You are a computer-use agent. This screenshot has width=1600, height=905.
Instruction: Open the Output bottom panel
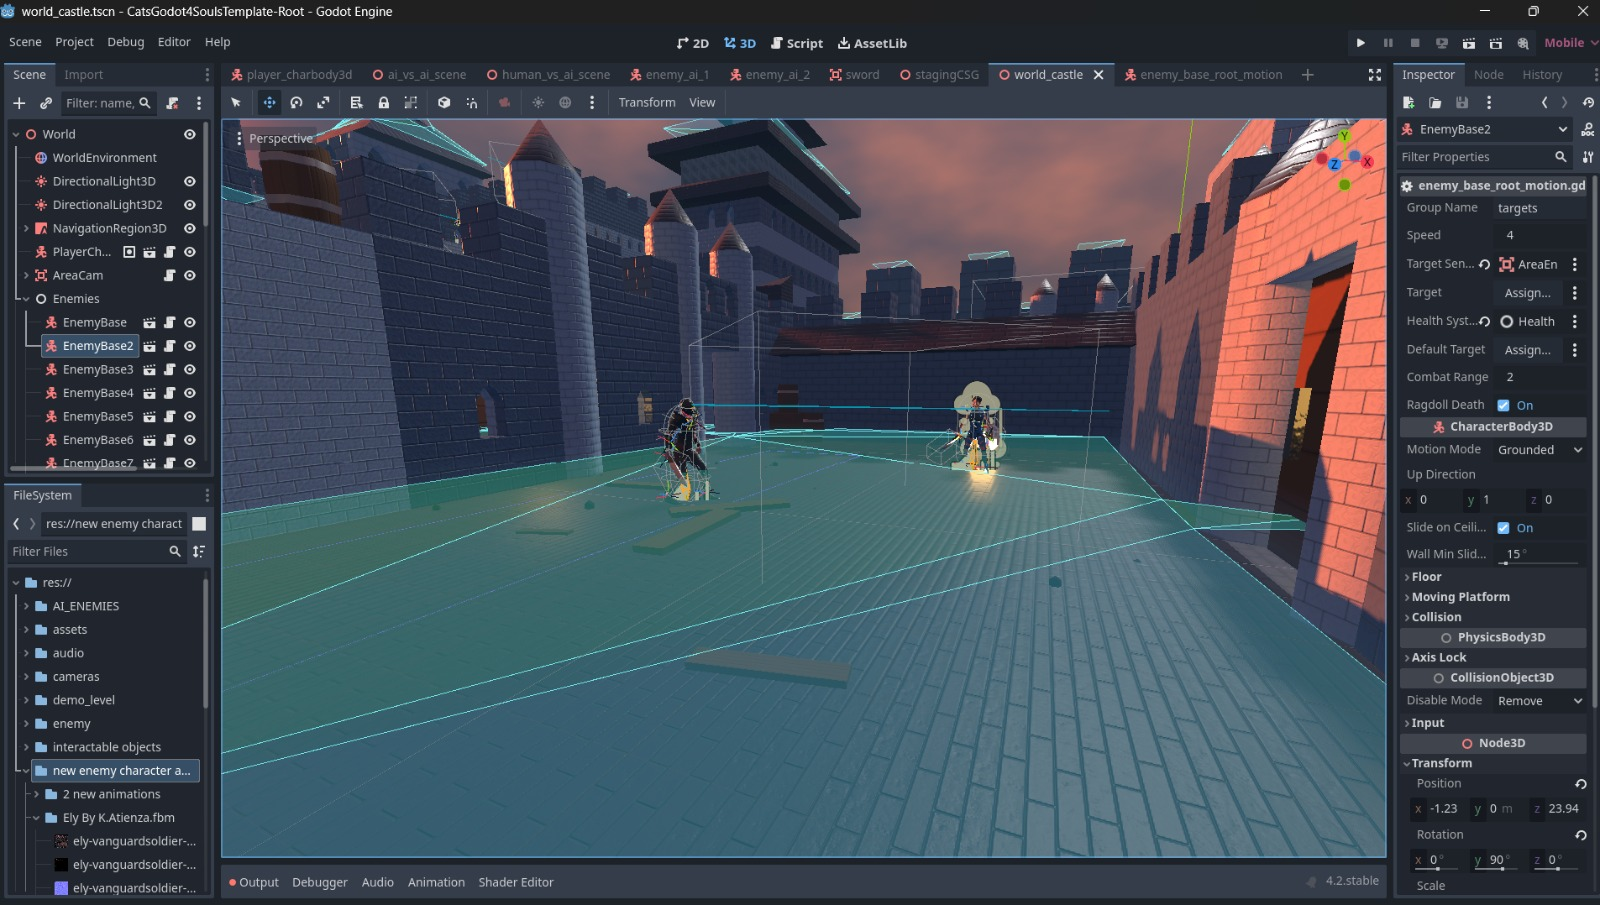(x=254, y=882)
